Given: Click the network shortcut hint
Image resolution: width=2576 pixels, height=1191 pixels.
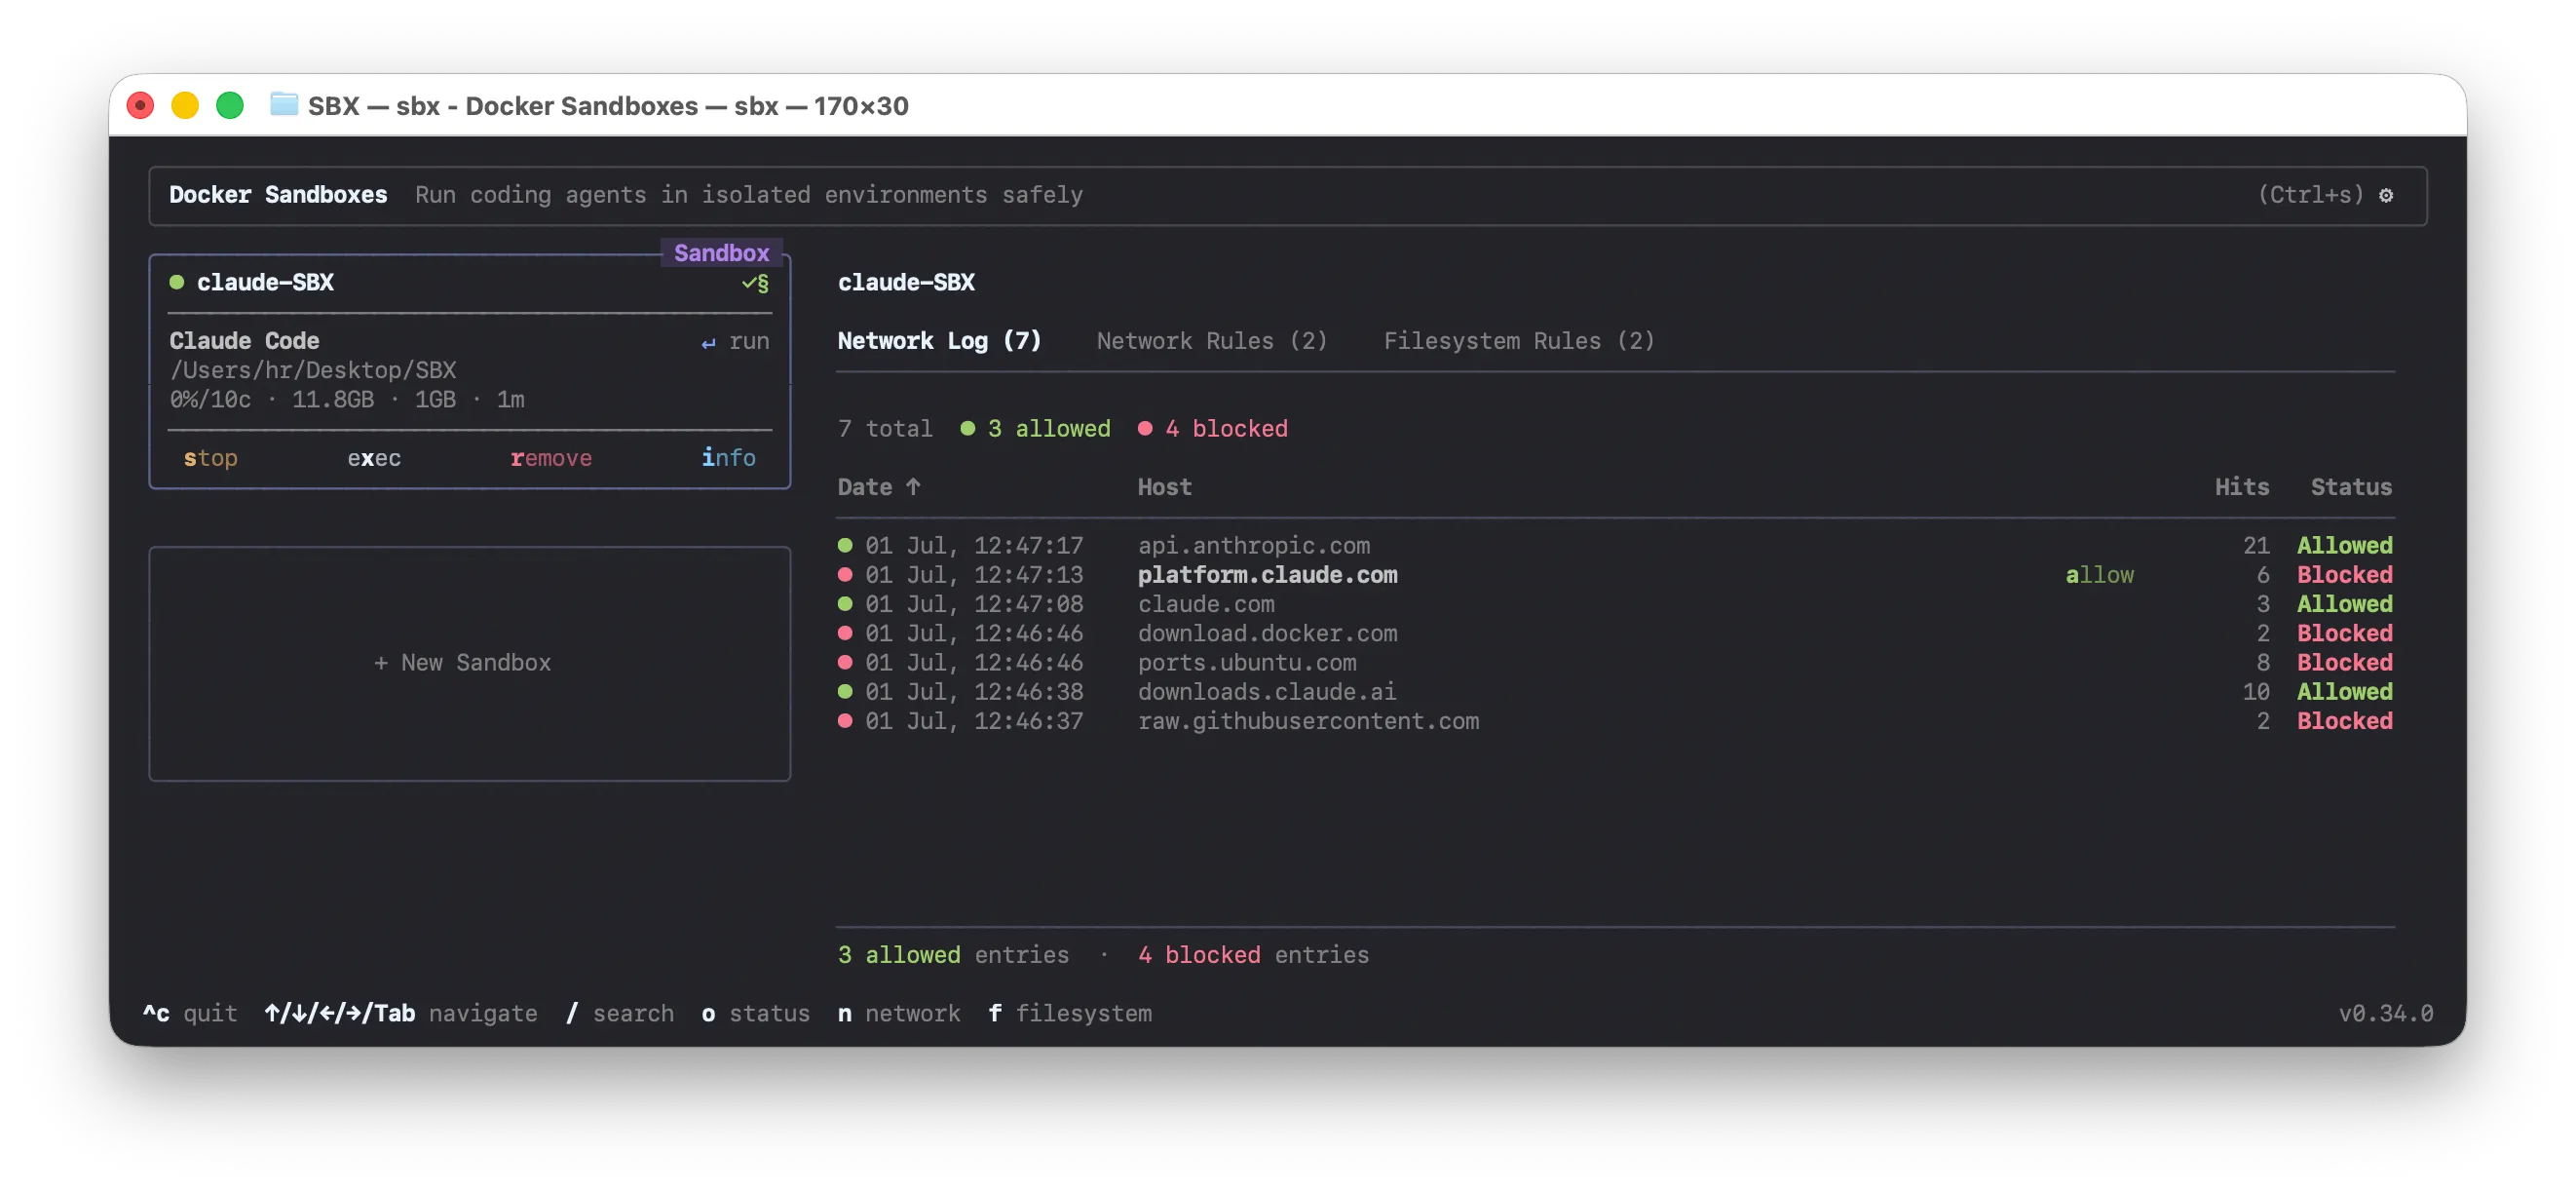Looking at the screenshot, I should (899, 1014).
